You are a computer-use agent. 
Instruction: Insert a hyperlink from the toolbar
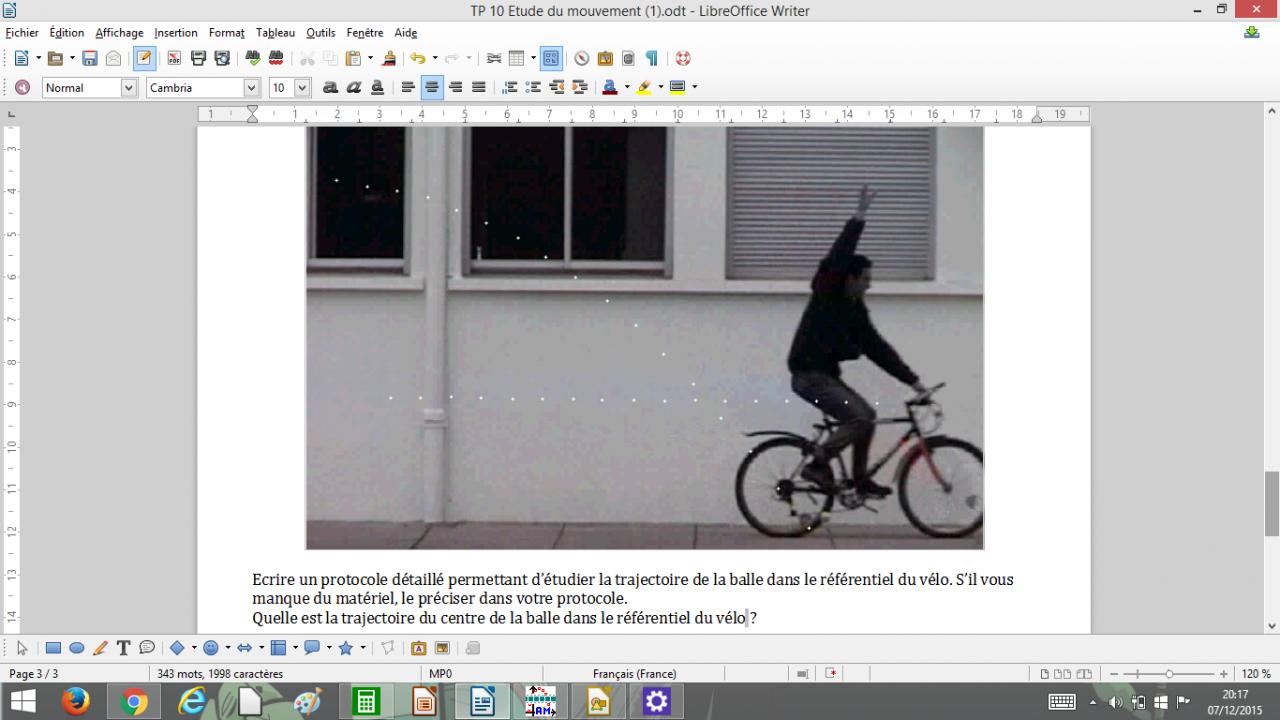(493, 58)
